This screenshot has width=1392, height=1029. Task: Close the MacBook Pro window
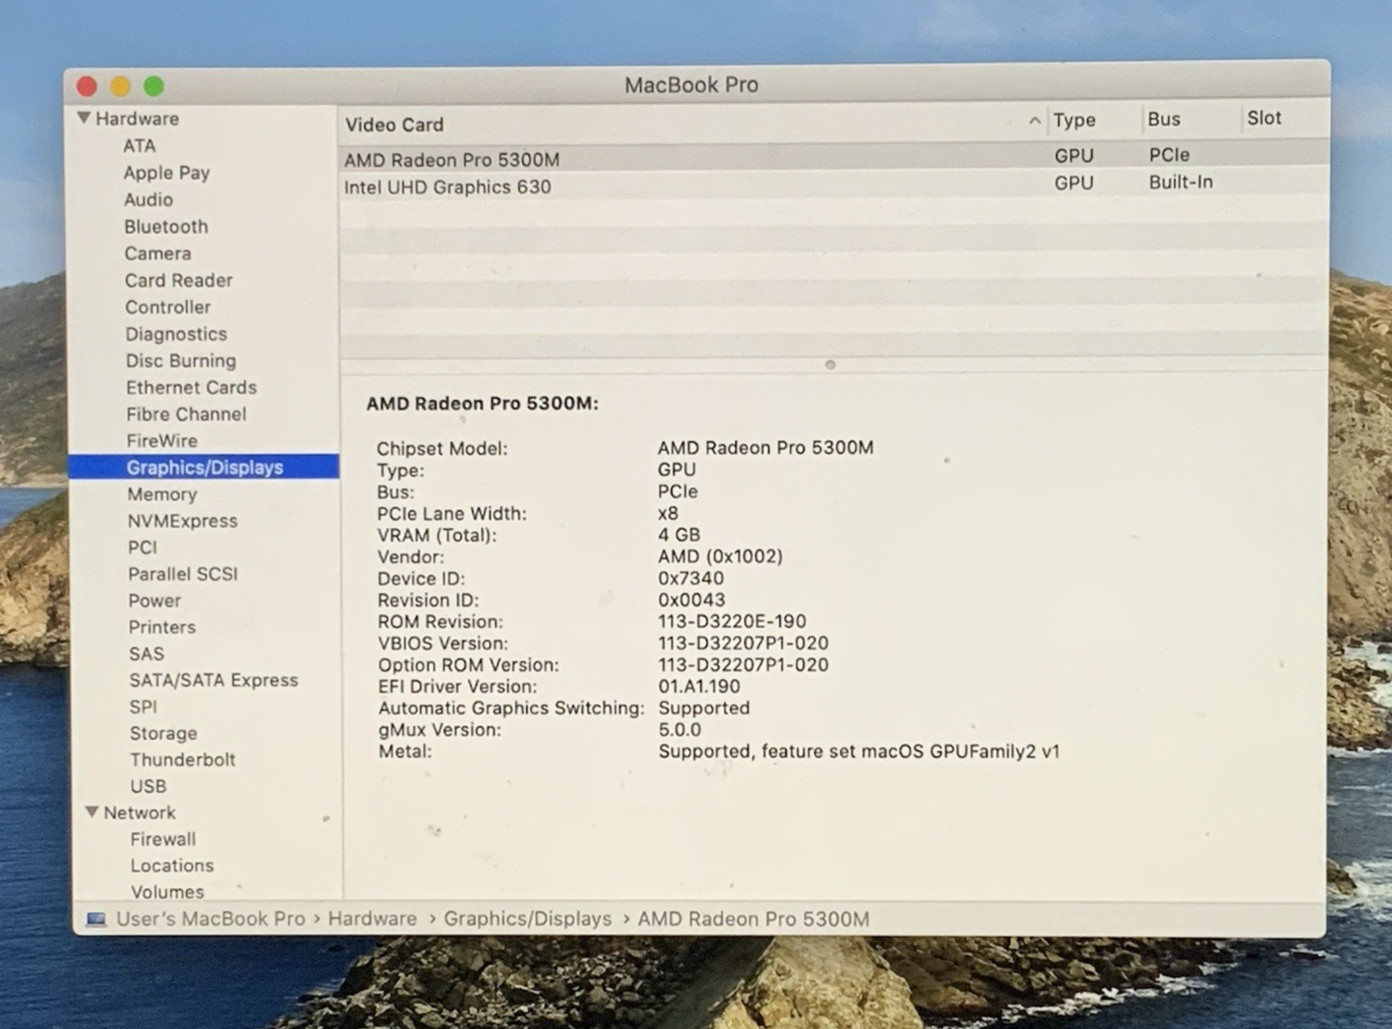coord(87,87)
